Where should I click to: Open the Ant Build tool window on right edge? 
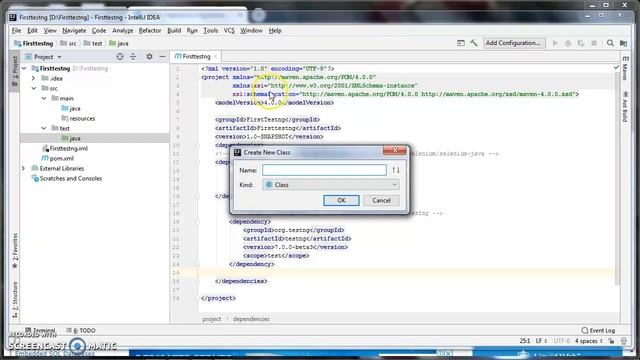click(x=625, y=107)
